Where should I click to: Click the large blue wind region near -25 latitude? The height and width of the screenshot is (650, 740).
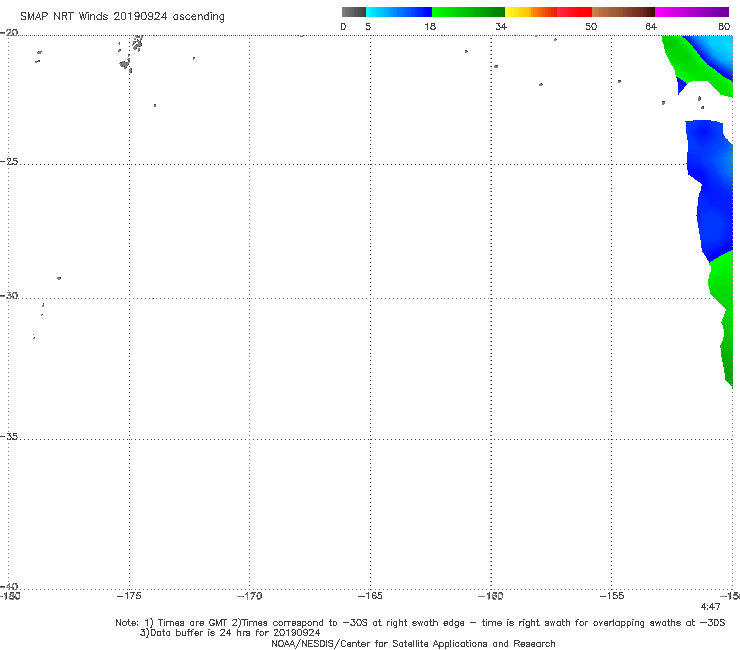click(x=711, y=189)
